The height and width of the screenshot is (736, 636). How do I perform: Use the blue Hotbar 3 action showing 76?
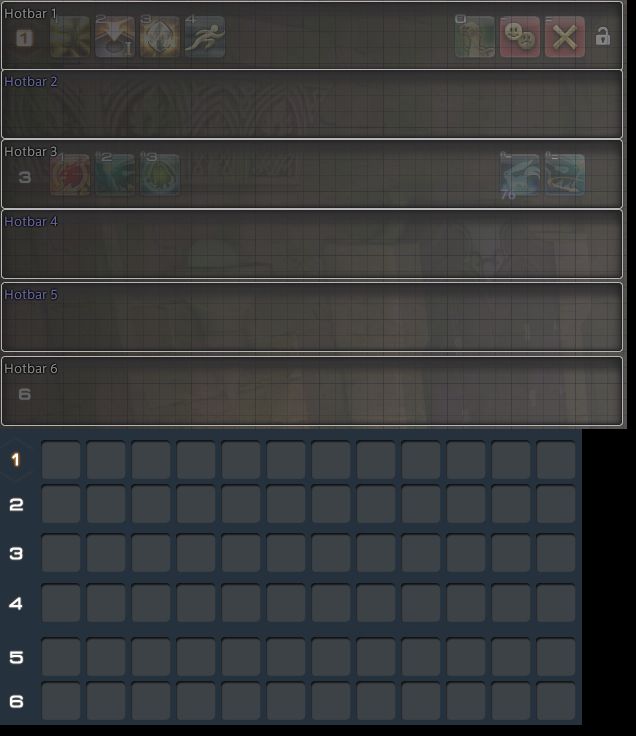(520, 175)
